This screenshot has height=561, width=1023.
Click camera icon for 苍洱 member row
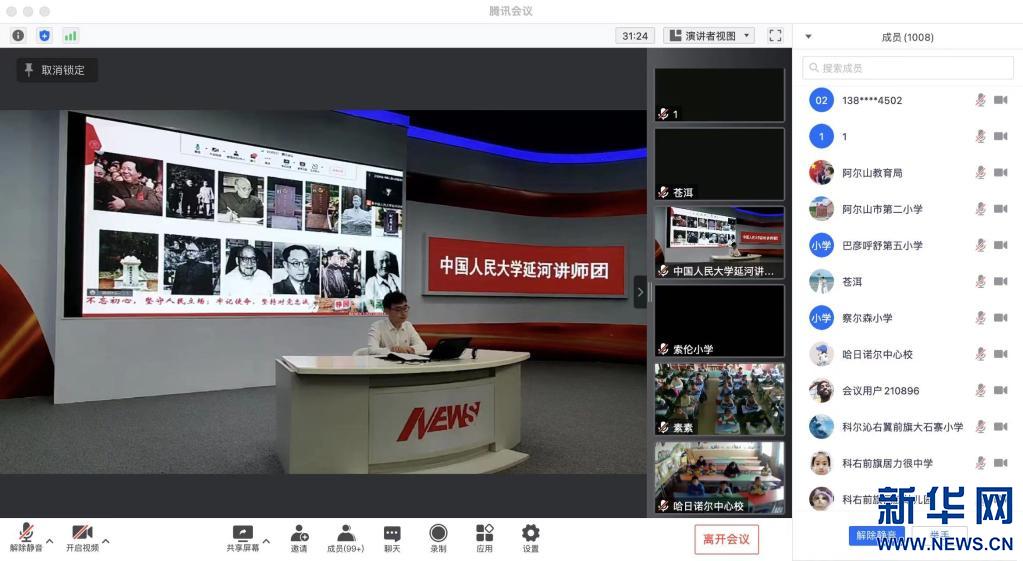coord(1001,281)
